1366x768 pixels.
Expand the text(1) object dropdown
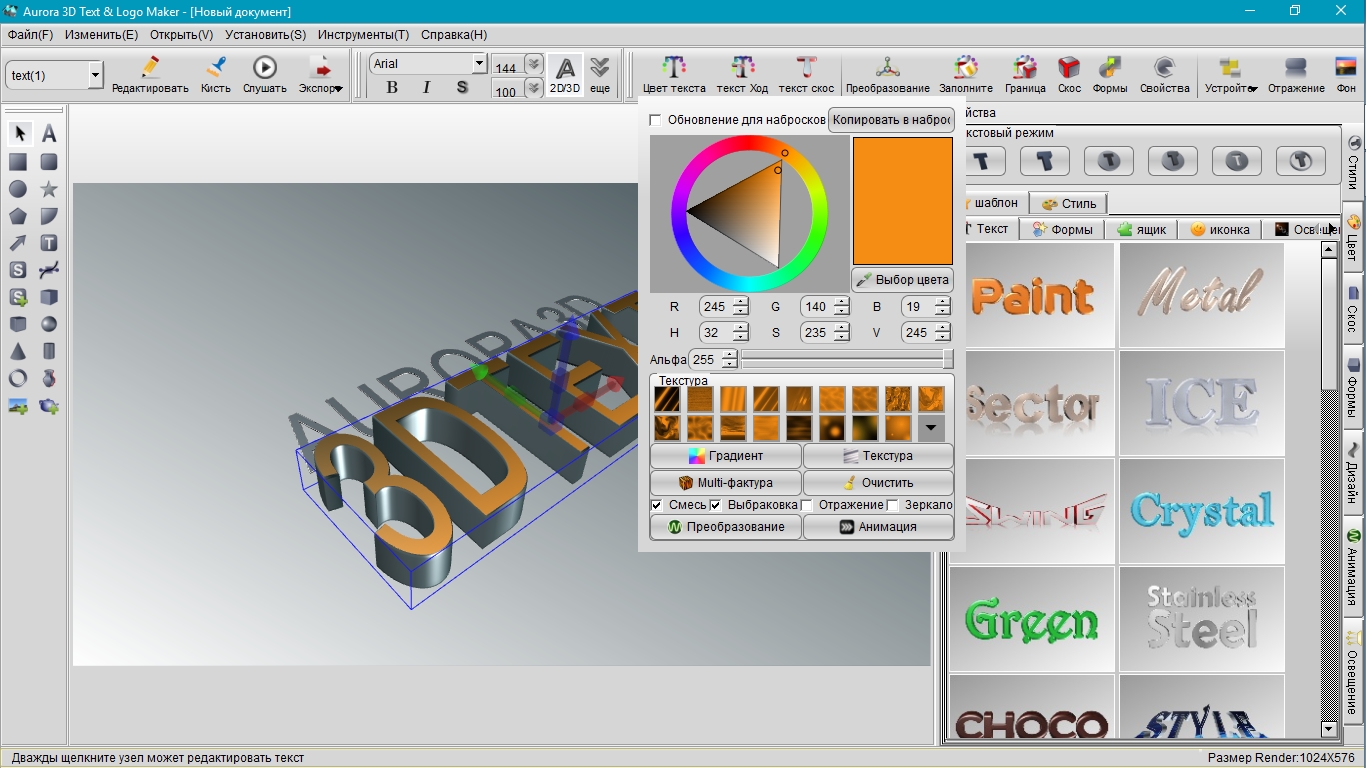pyautogui.click(x=96, y=75)
